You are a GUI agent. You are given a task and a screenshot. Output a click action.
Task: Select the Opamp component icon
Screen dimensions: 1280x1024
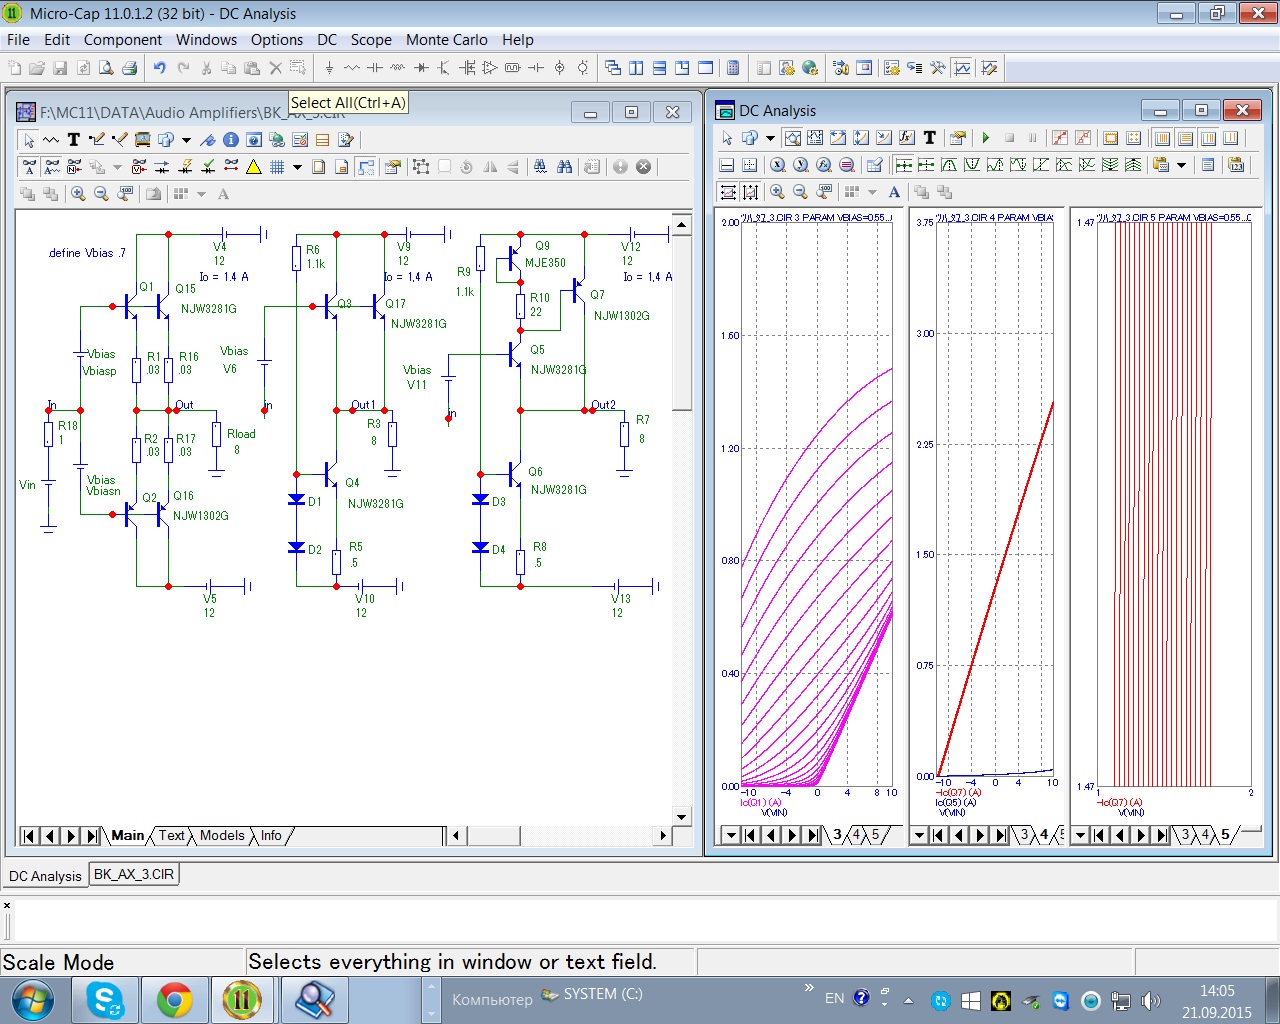[x=490, y=68]
